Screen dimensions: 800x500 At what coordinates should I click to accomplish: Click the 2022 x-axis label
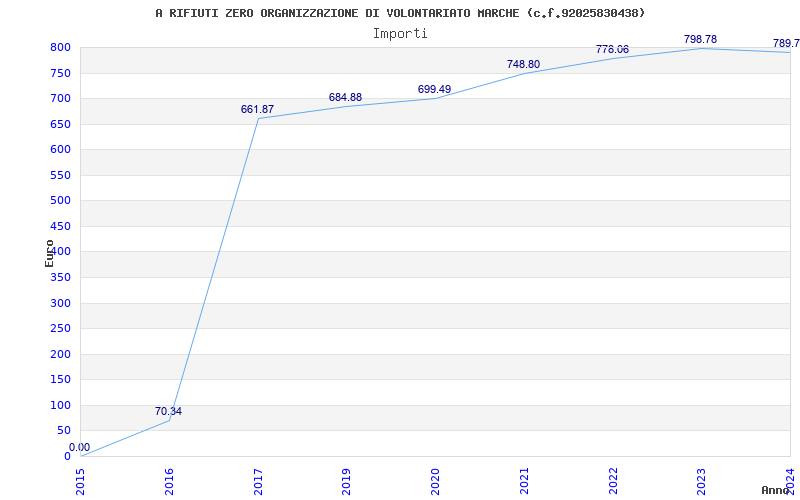[x=613, y=481]
